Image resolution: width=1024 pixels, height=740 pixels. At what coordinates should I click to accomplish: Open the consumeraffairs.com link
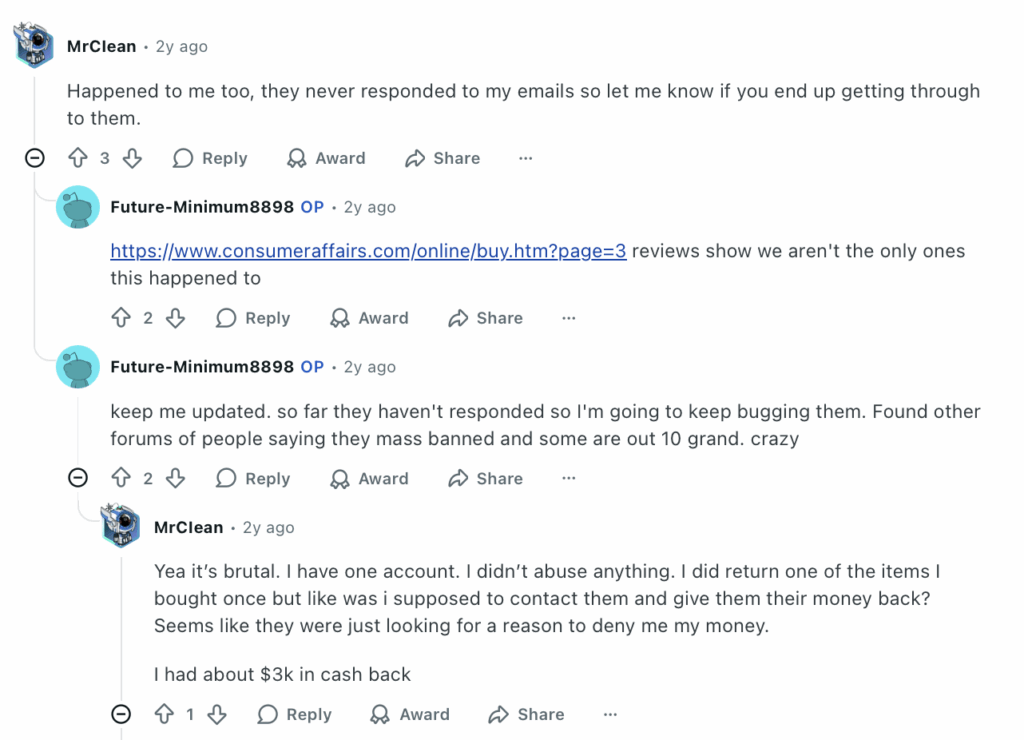pos(367,251)
